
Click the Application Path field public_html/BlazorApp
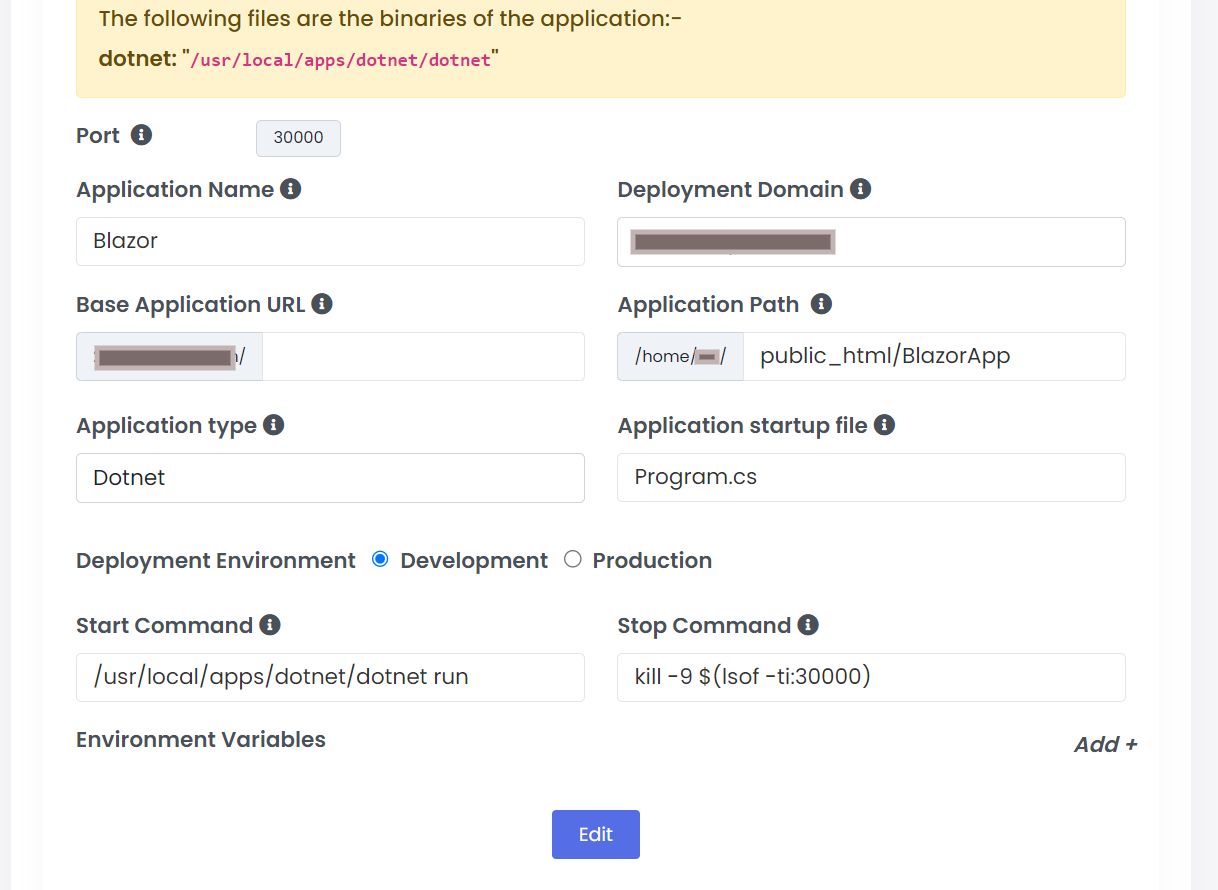(934, 357)
